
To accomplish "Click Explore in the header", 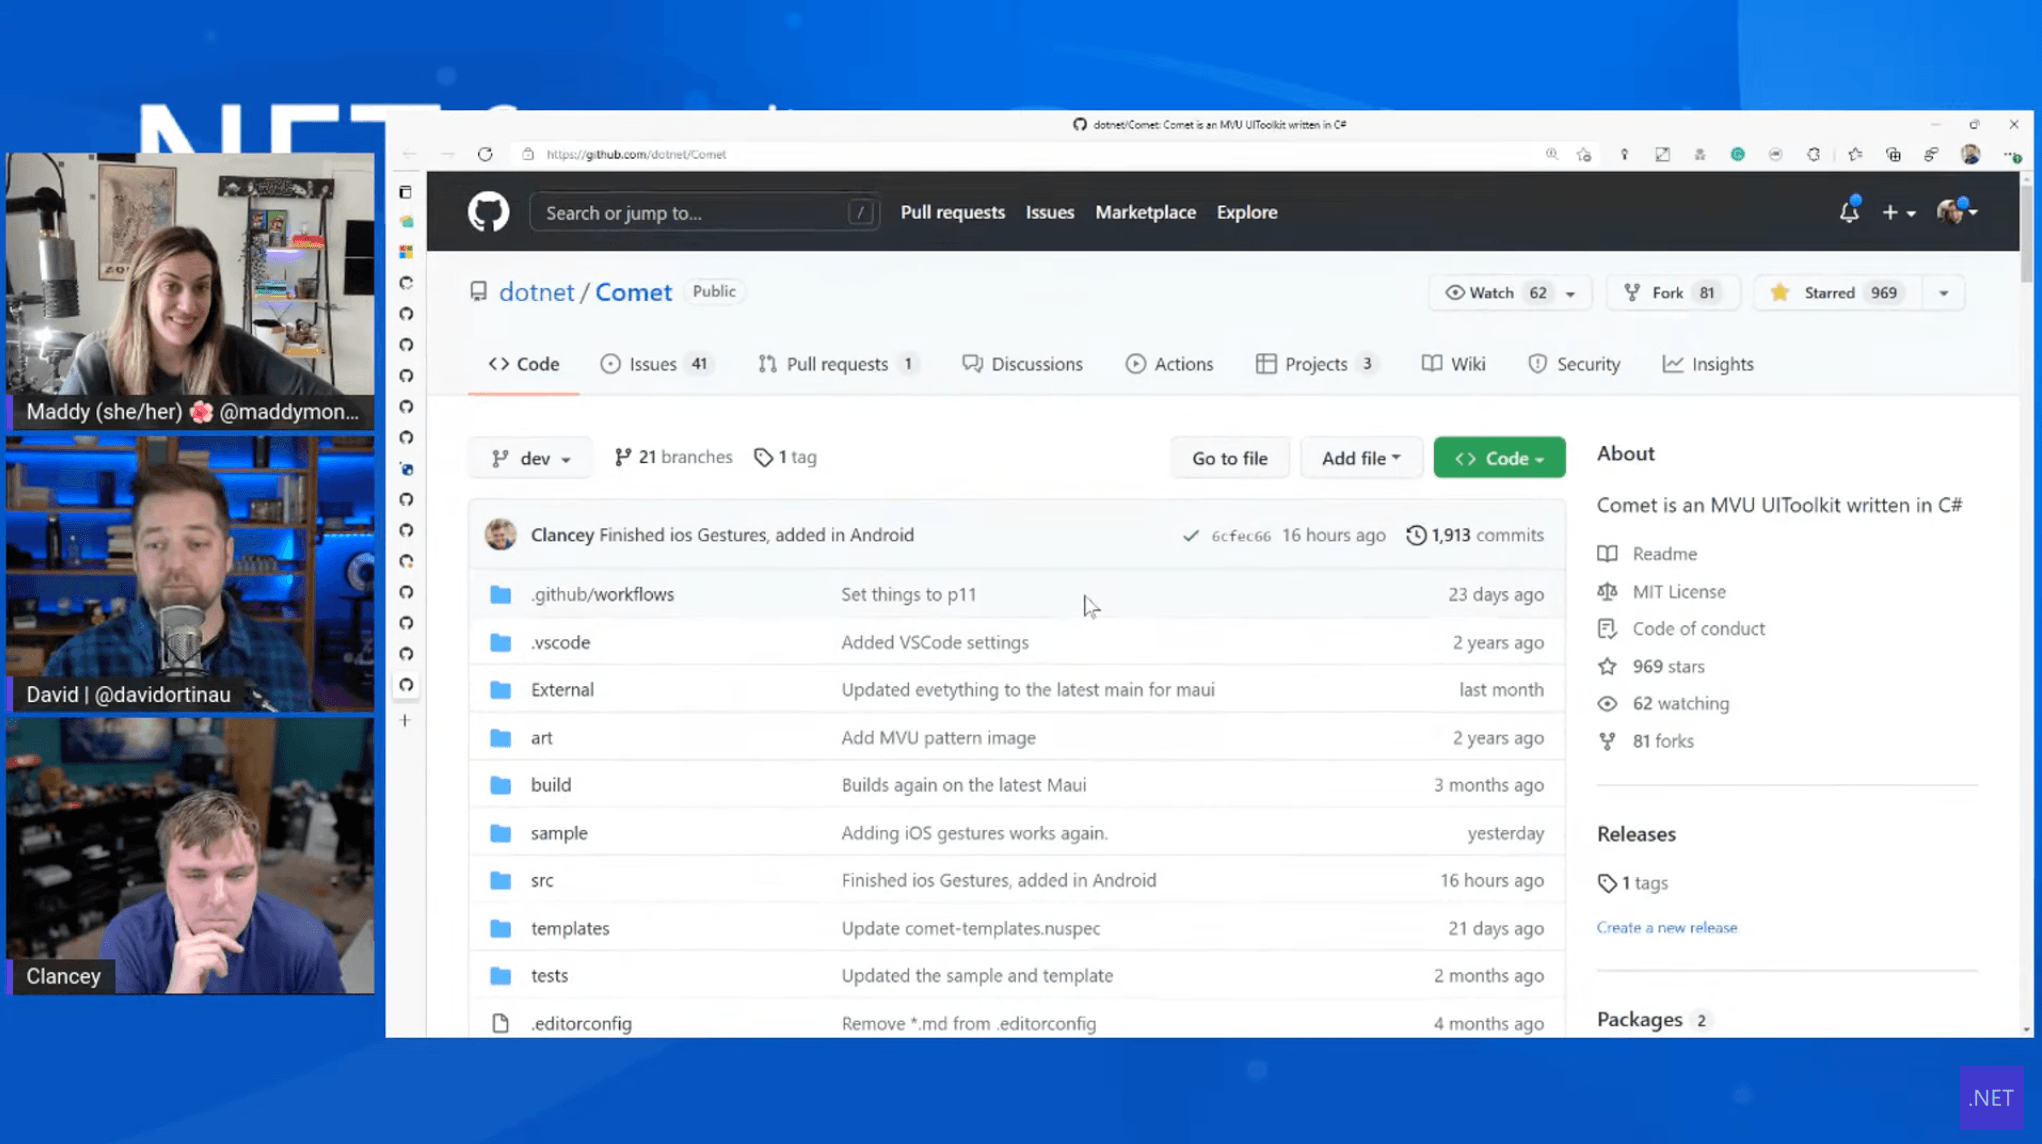I will point(1246,212).
